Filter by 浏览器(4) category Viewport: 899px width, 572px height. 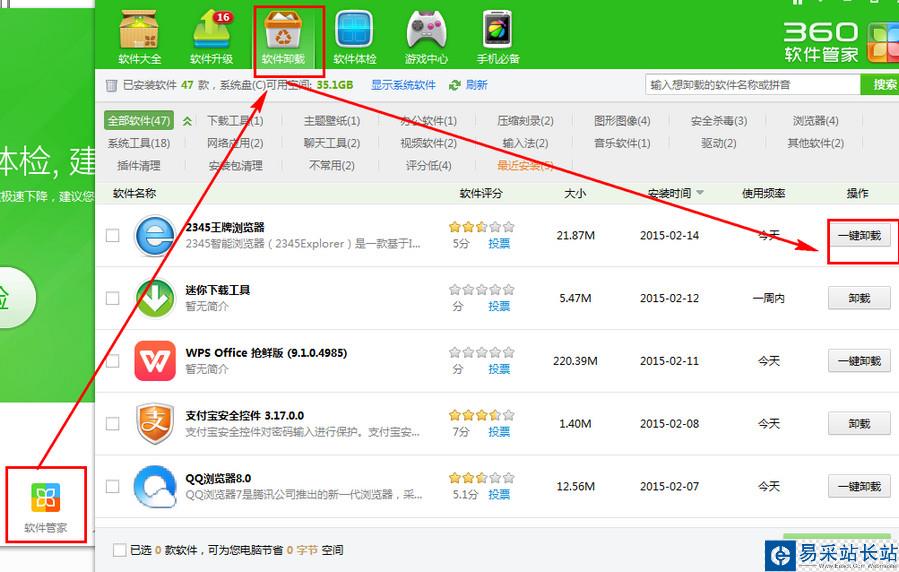[x=816, y=120]
